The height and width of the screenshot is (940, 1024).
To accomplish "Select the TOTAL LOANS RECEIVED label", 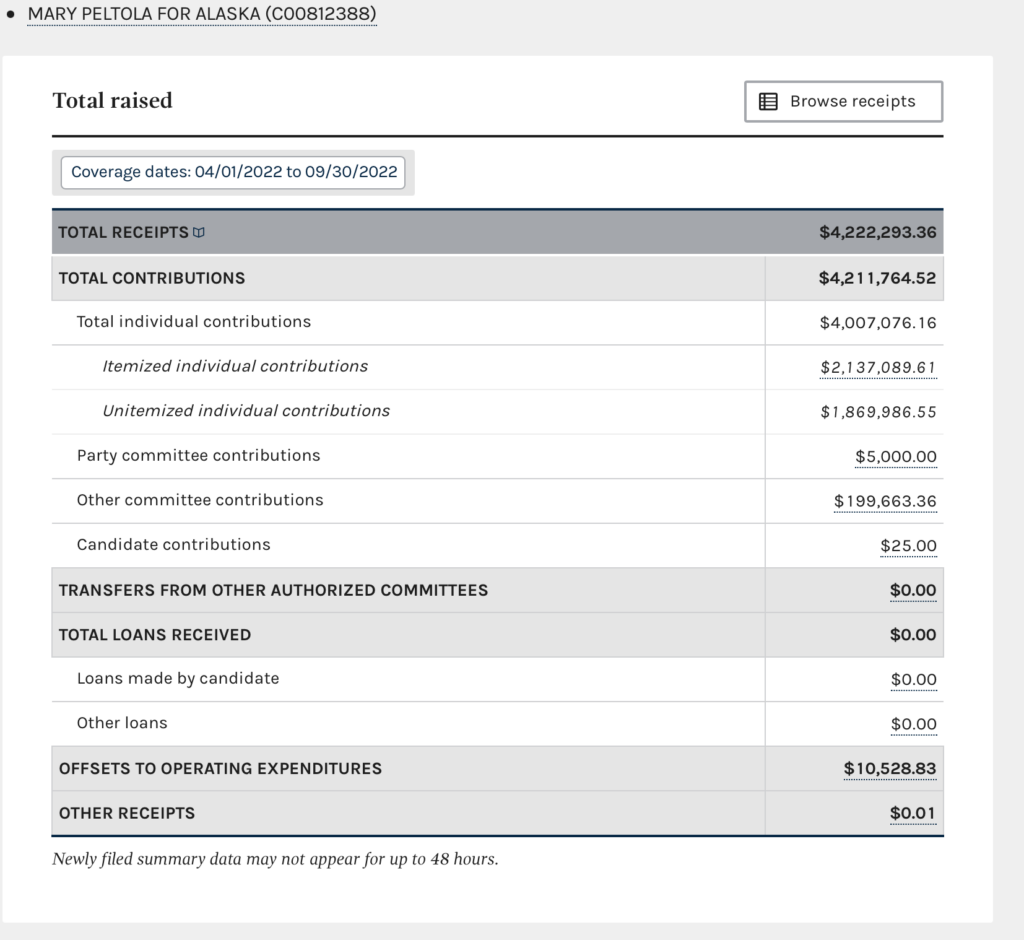I will tap(155, 635).
